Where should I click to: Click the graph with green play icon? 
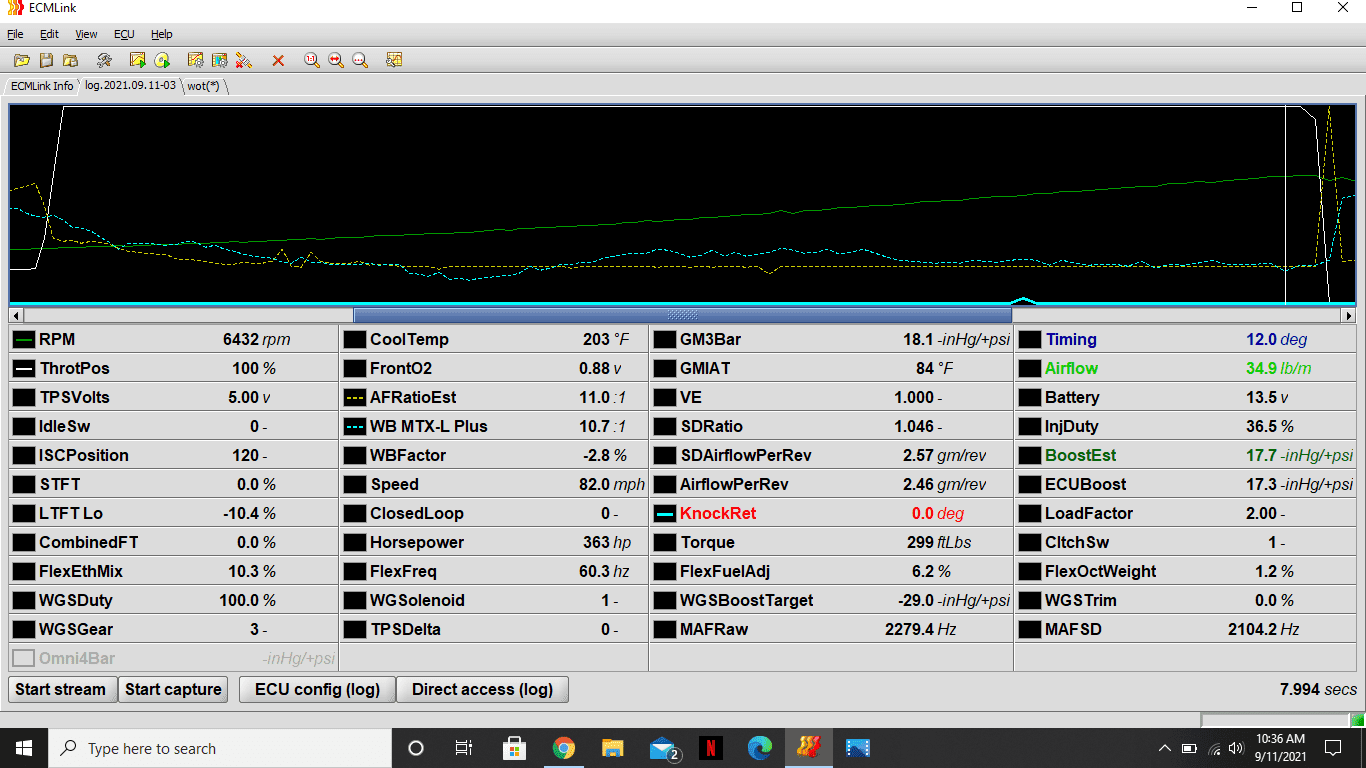pyautogui.click(x=138, y=60)
